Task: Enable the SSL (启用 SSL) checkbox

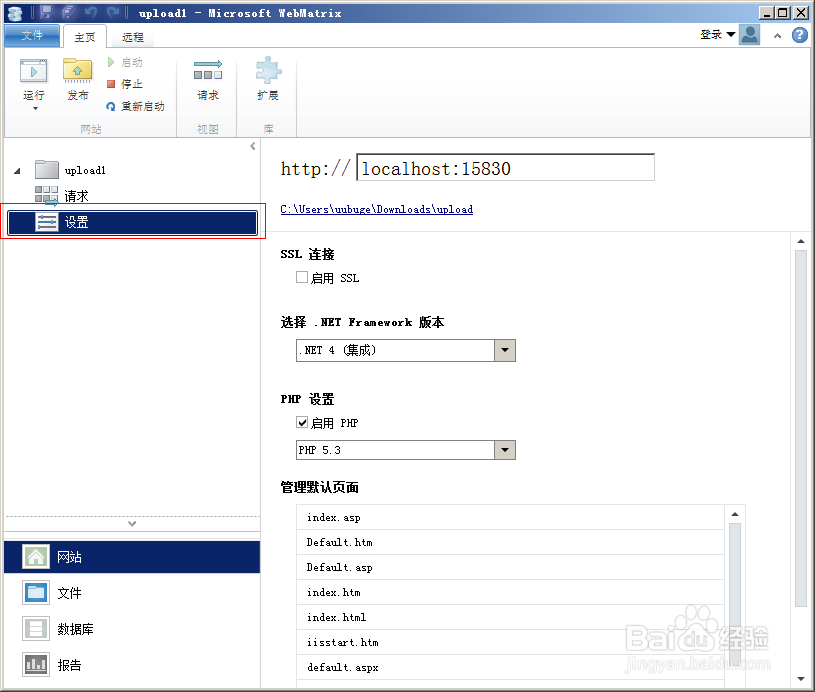Action: point(302,277)
